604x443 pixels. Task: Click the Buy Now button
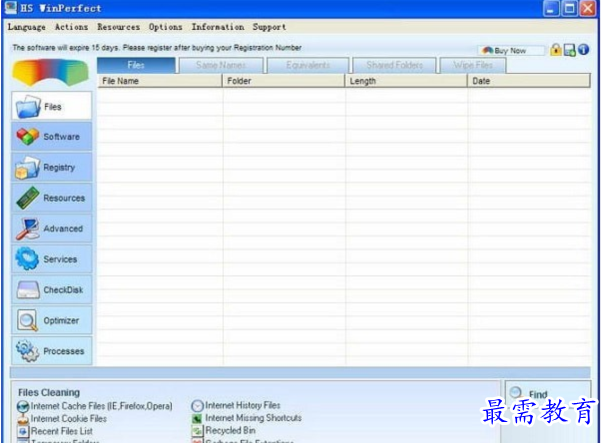511,50
